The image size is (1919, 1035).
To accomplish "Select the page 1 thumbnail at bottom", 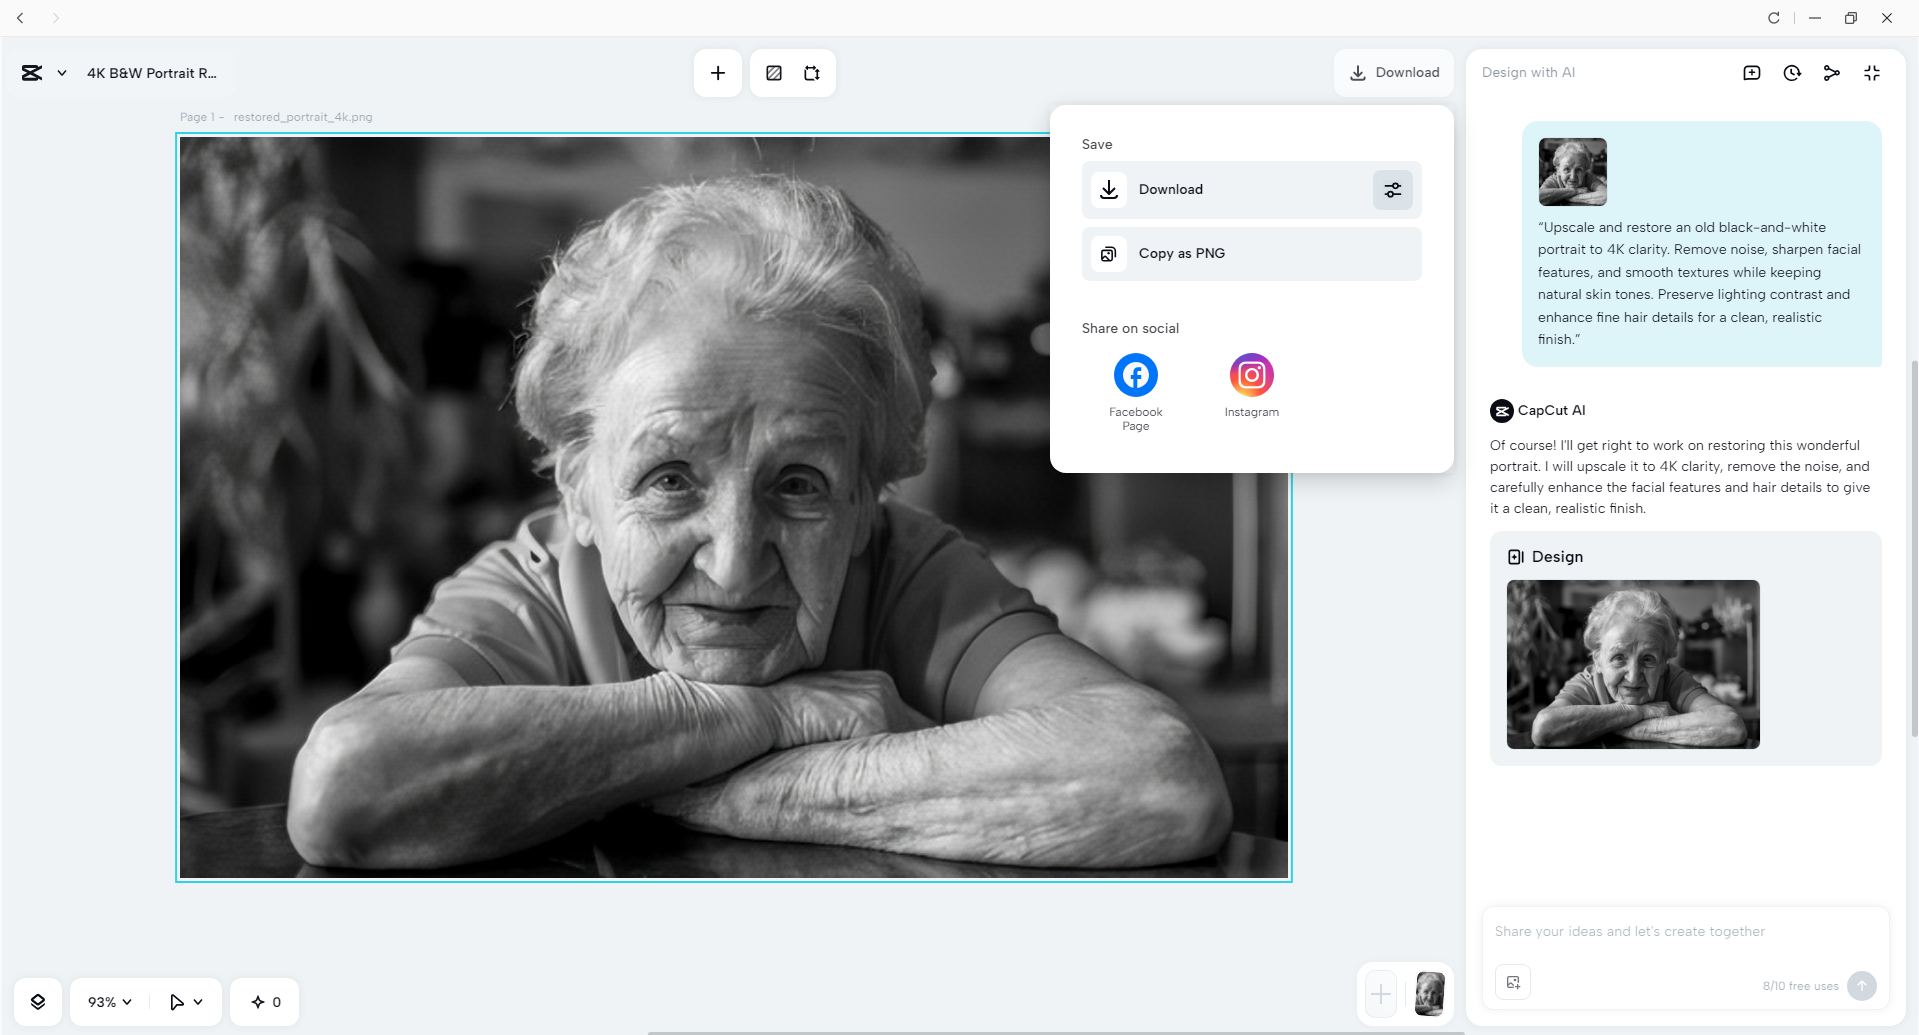I will click(x=1430, y=994).
